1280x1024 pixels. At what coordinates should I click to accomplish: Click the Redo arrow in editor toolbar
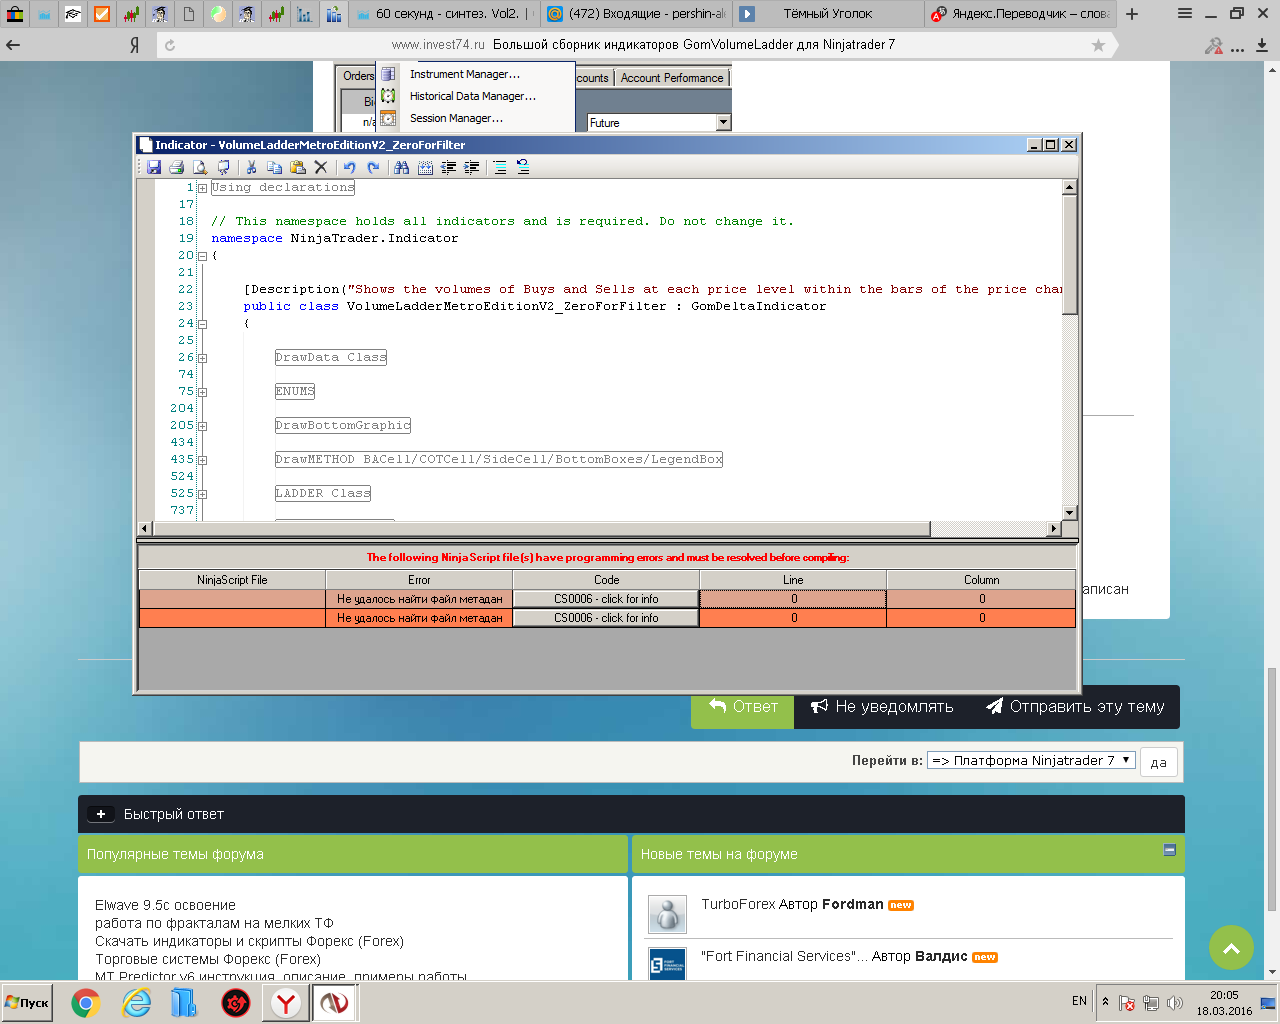click(373, 167)
